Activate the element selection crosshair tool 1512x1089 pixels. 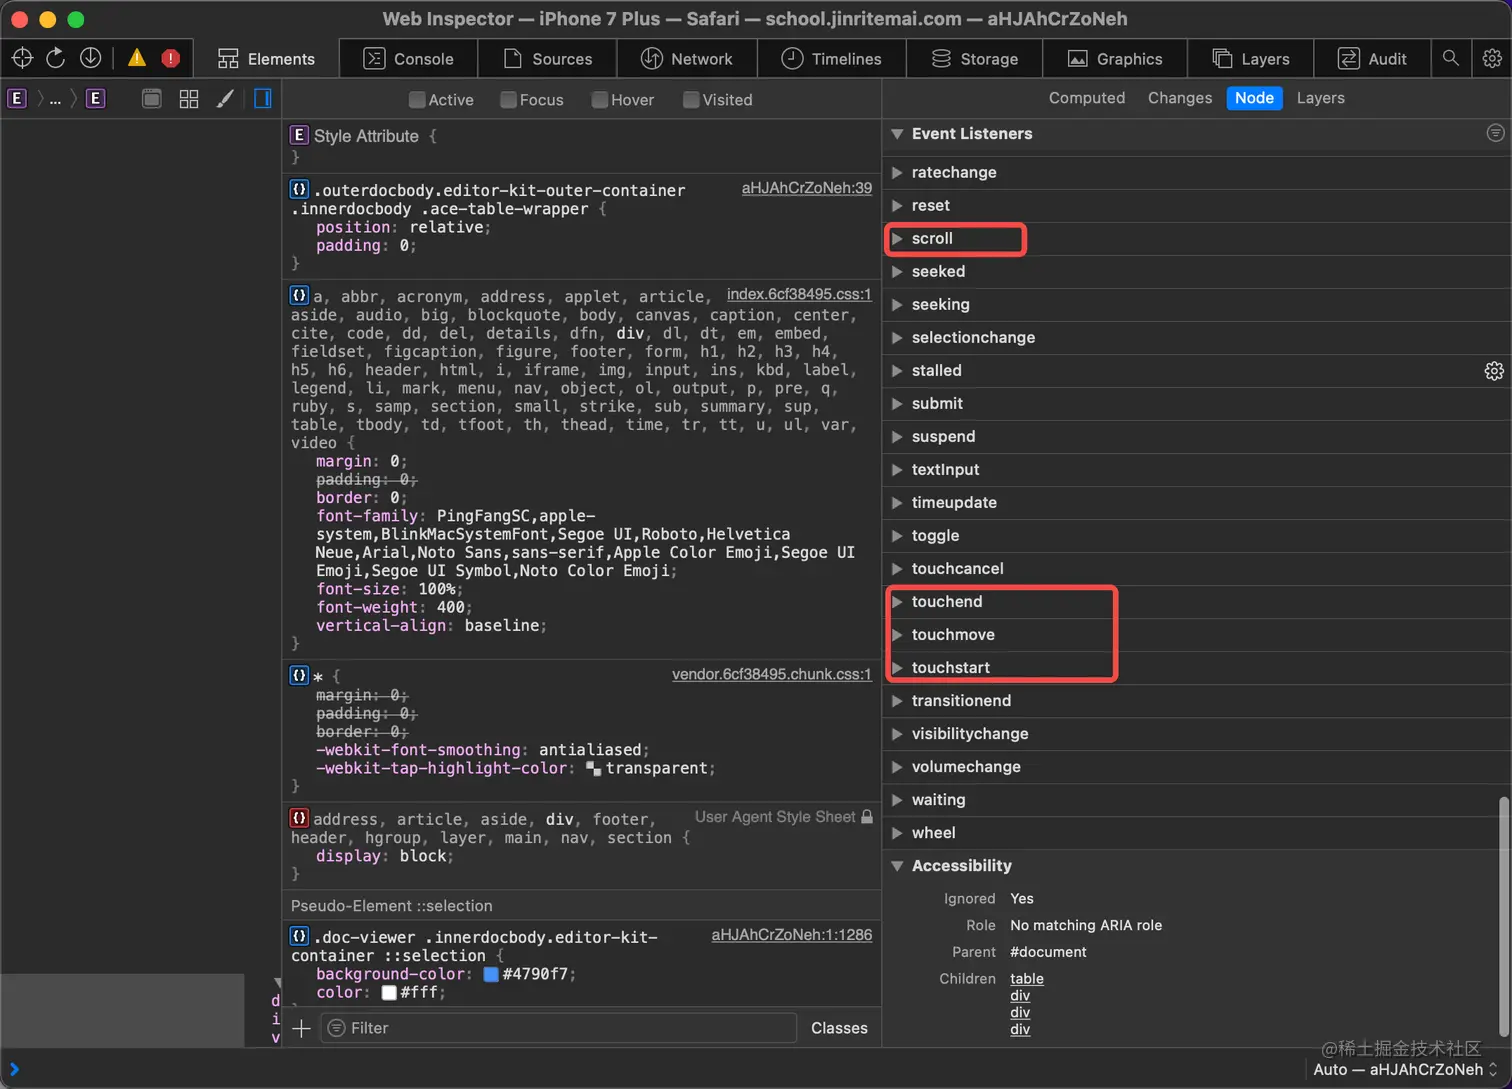22,58
